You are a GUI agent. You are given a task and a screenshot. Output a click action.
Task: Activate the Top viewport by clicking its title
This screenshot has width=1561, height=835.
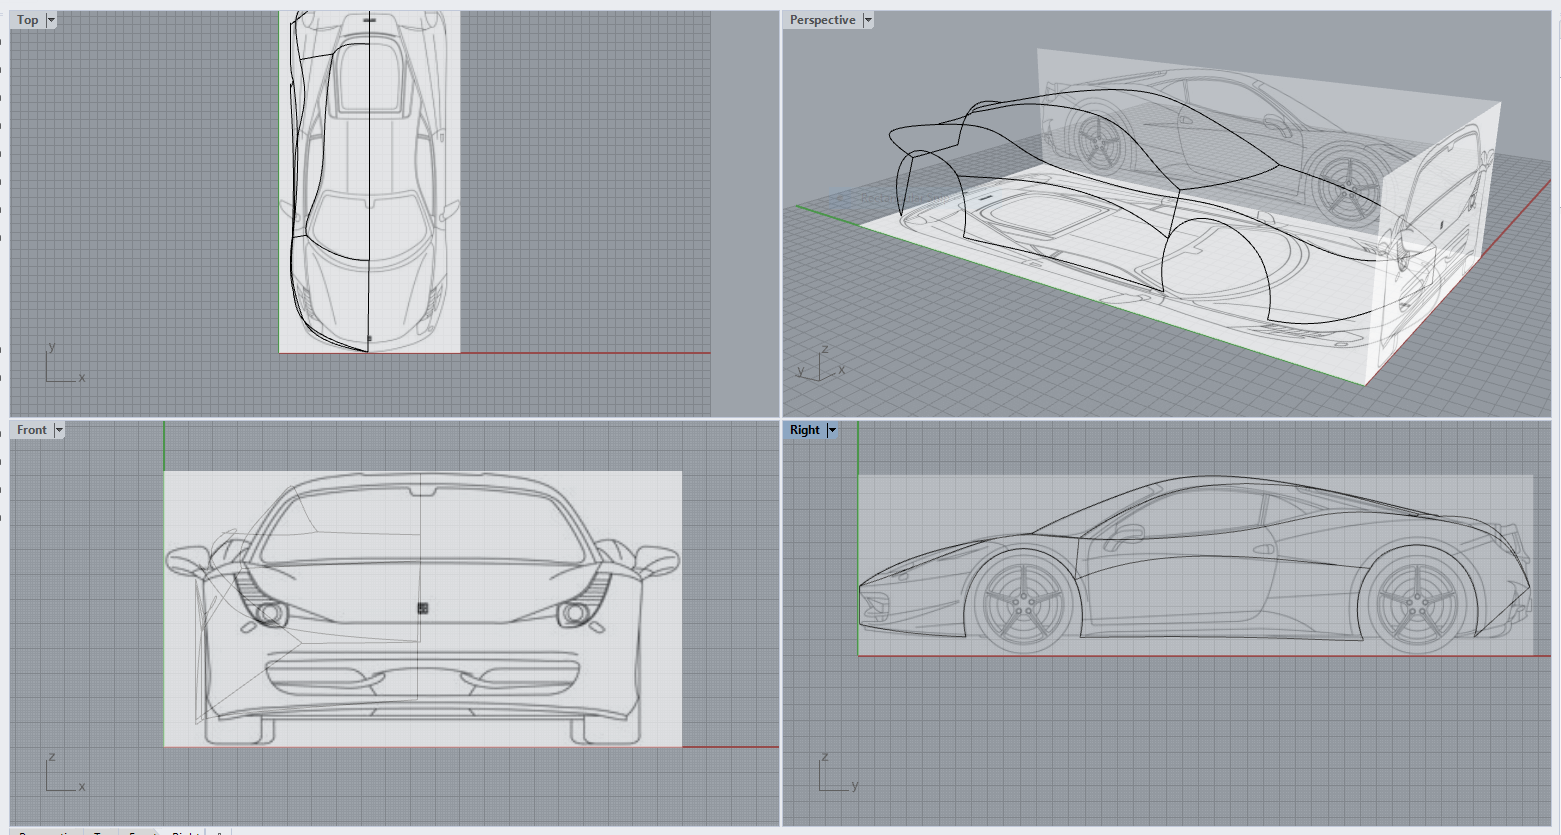coord(26,19)
